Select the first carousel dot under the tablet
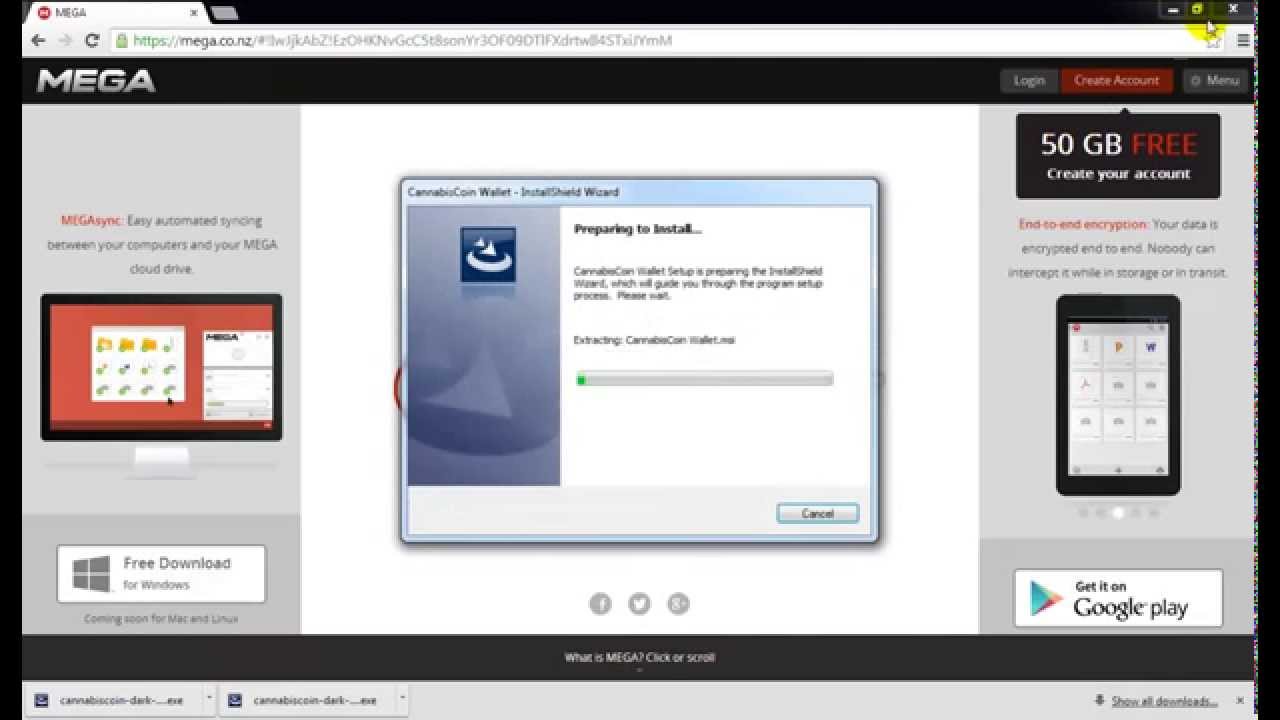 [1082, 512]
